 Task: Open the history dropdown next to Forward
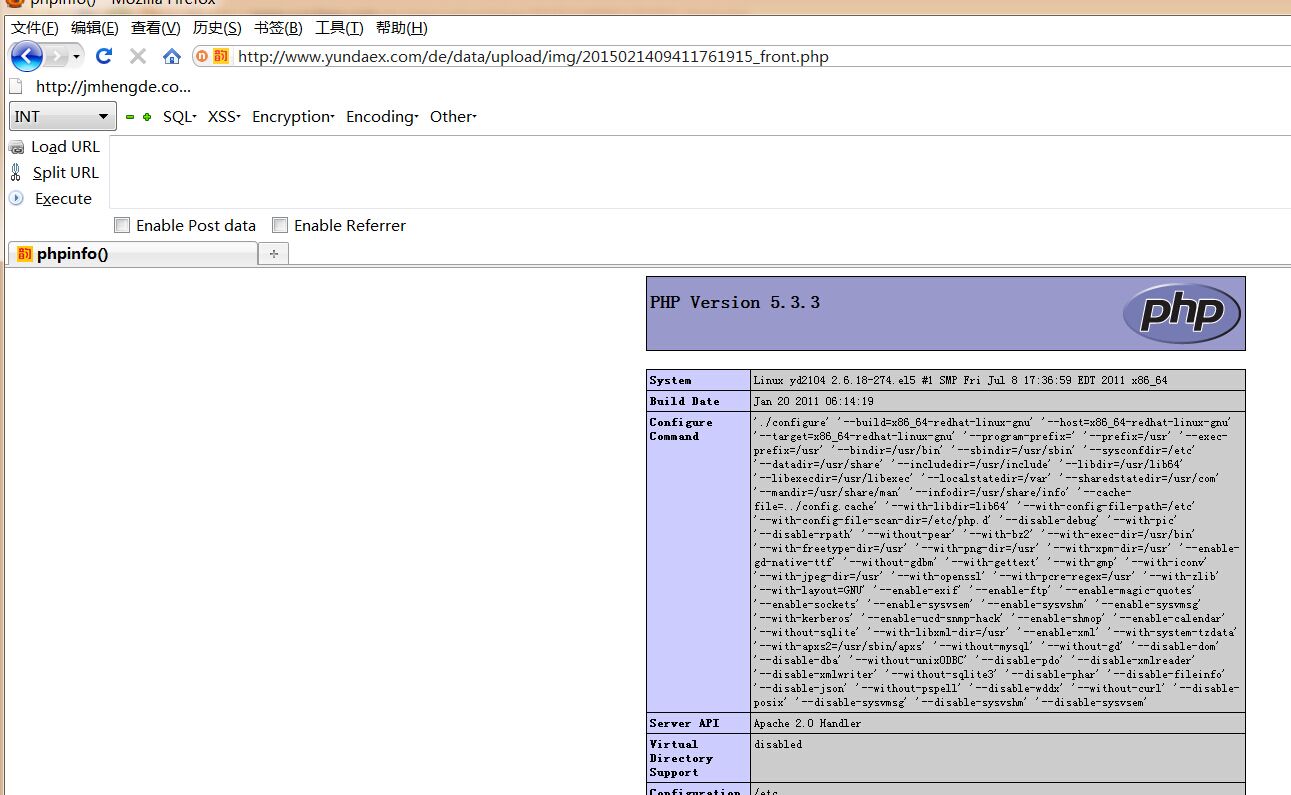pos(76,56)
